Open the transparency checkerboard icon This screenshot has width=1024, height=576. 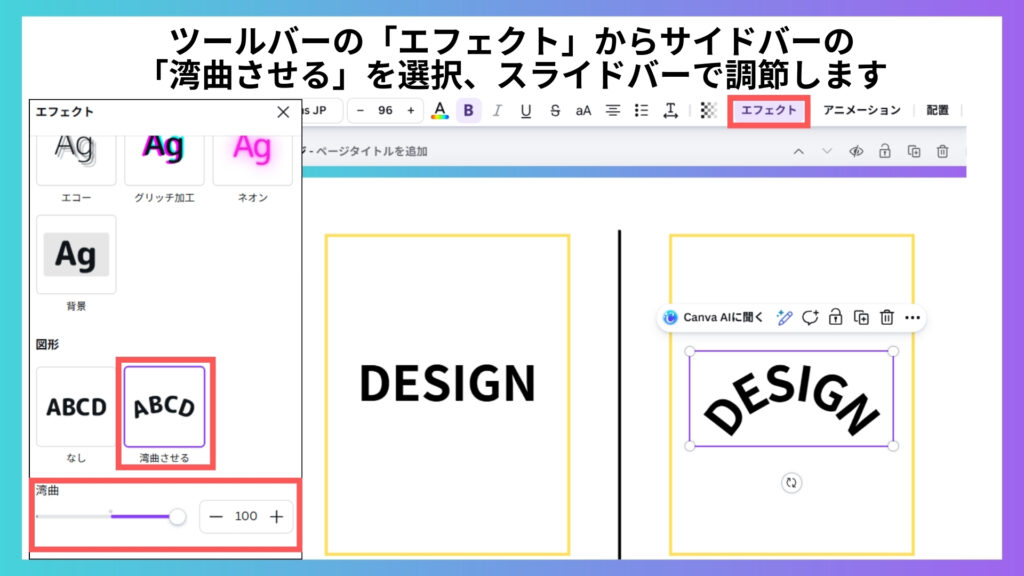click(x=708, y=111)
